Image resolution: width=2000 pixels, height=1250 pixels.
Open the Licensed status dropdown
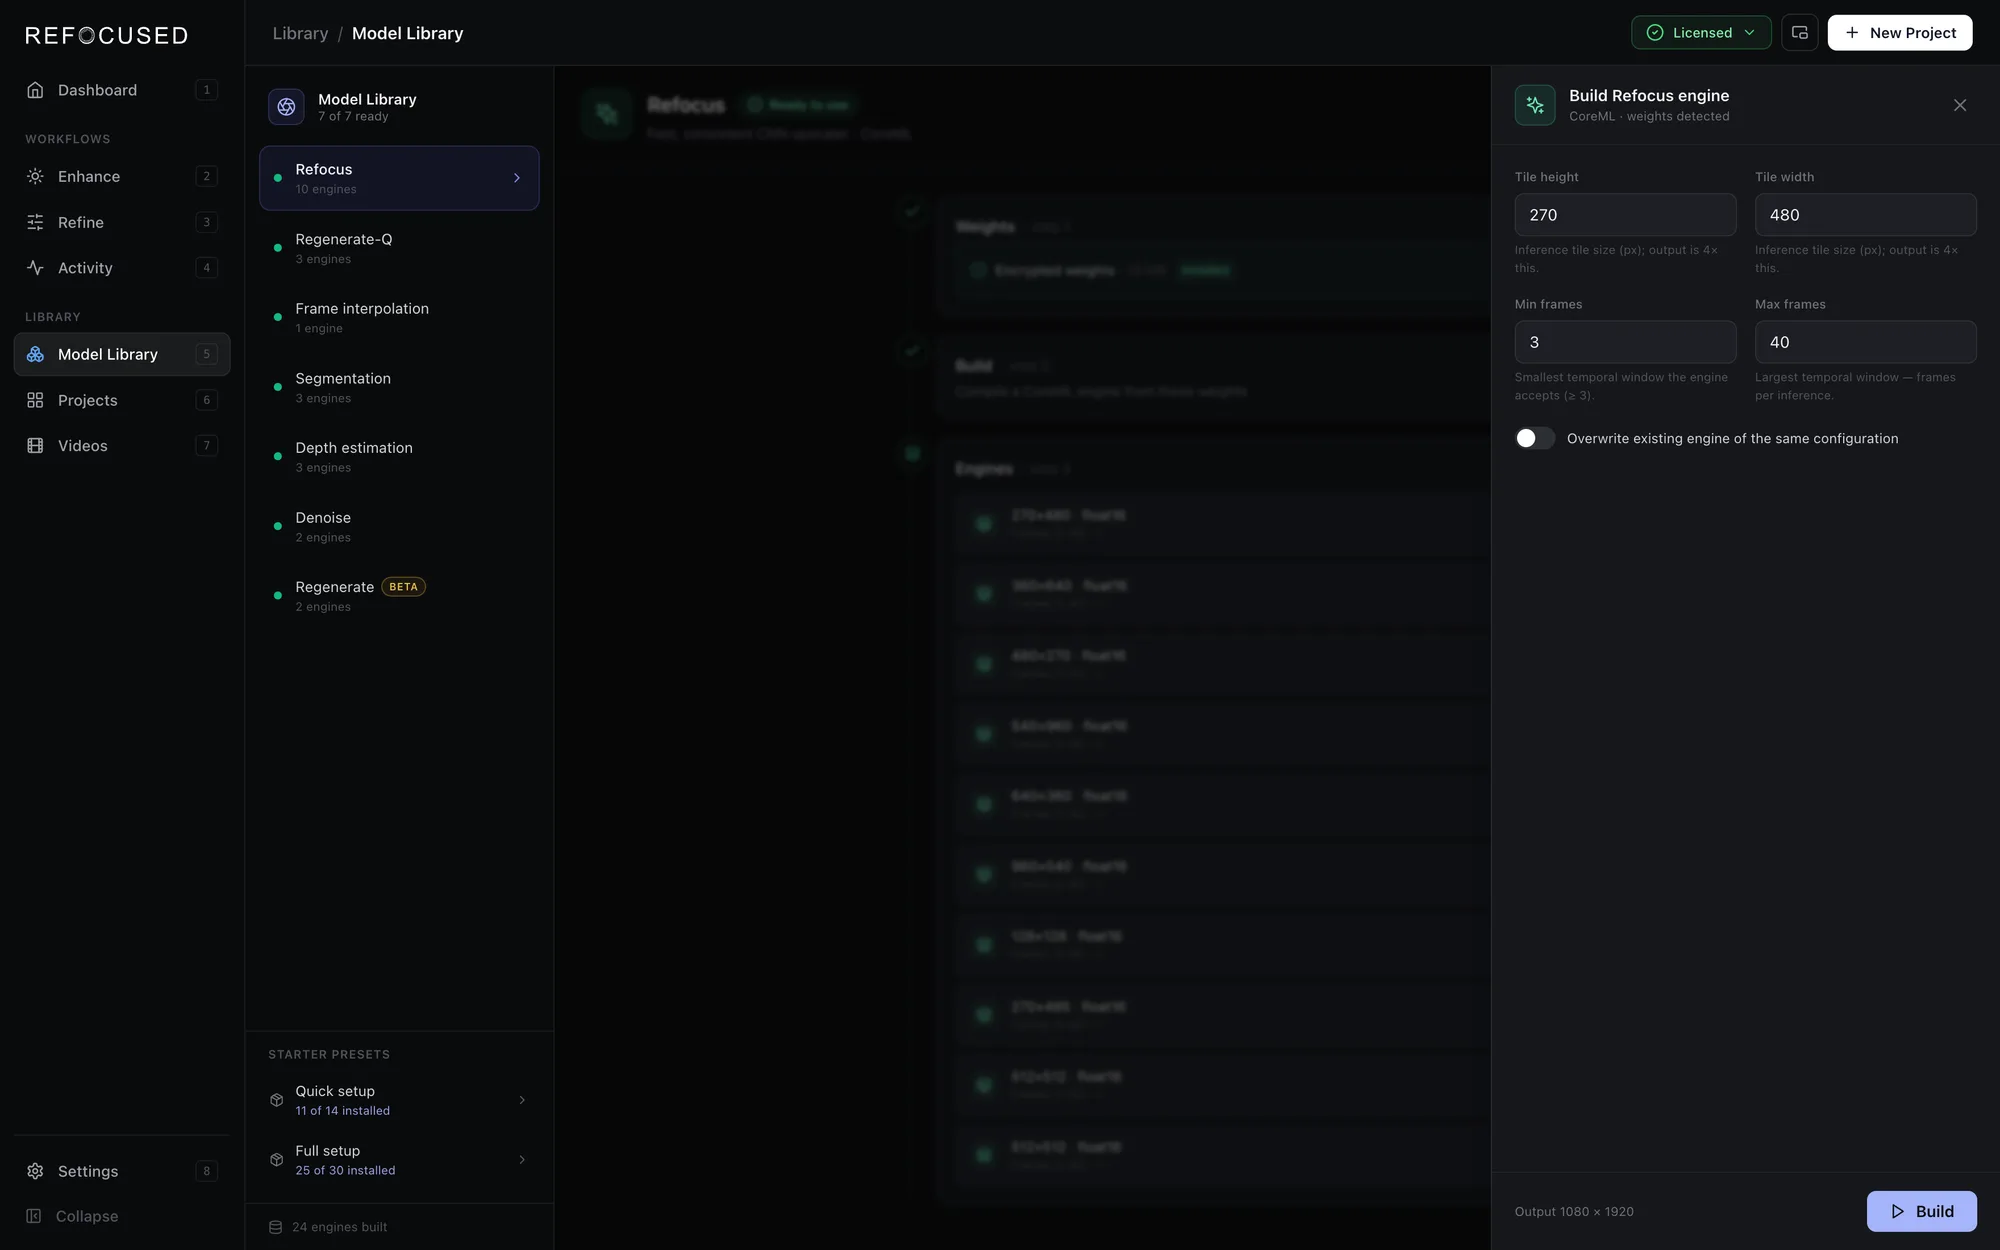[x=1701, y=33]
